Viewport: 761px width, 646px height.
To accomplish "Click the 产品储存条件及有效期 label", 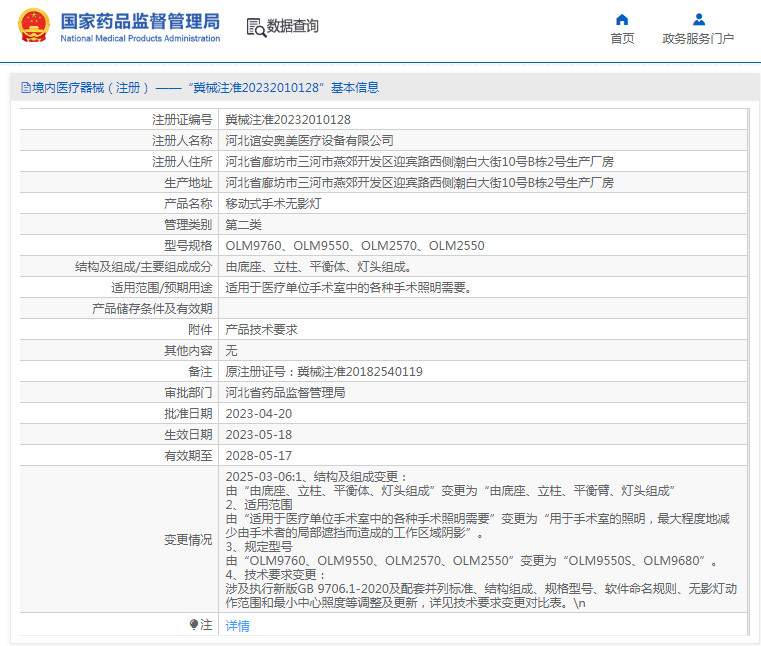I will click(x=152, y=309).
